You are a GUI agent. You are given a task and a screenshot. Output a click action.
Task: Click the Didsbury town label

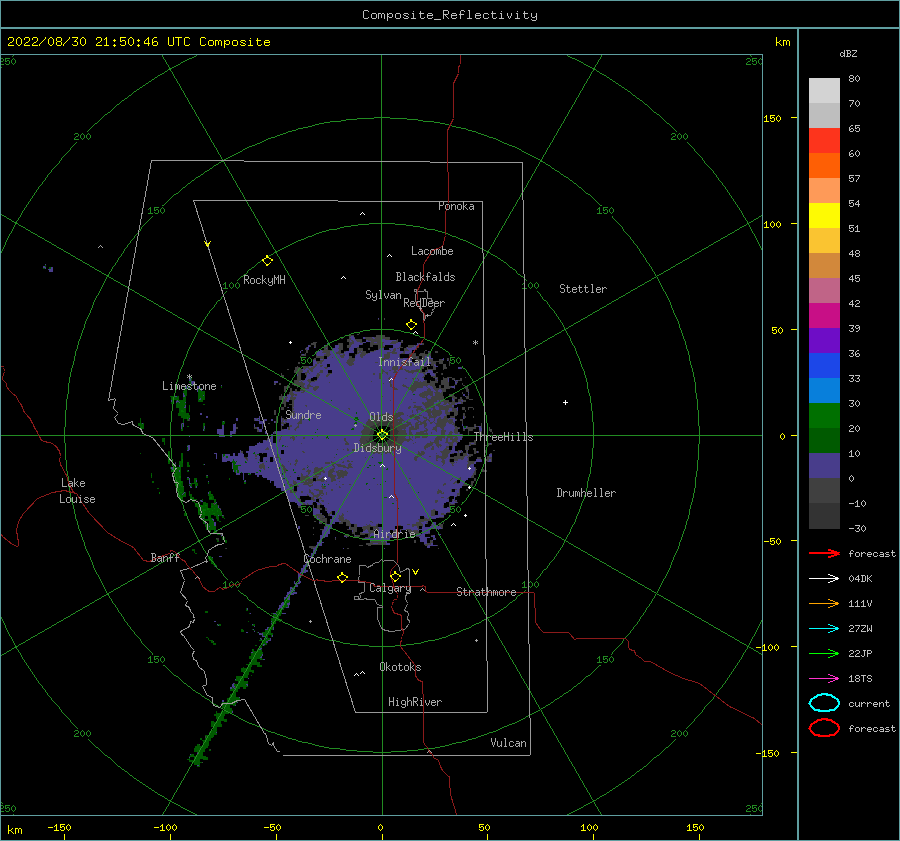pyautogui.click(x=377, y=448)
